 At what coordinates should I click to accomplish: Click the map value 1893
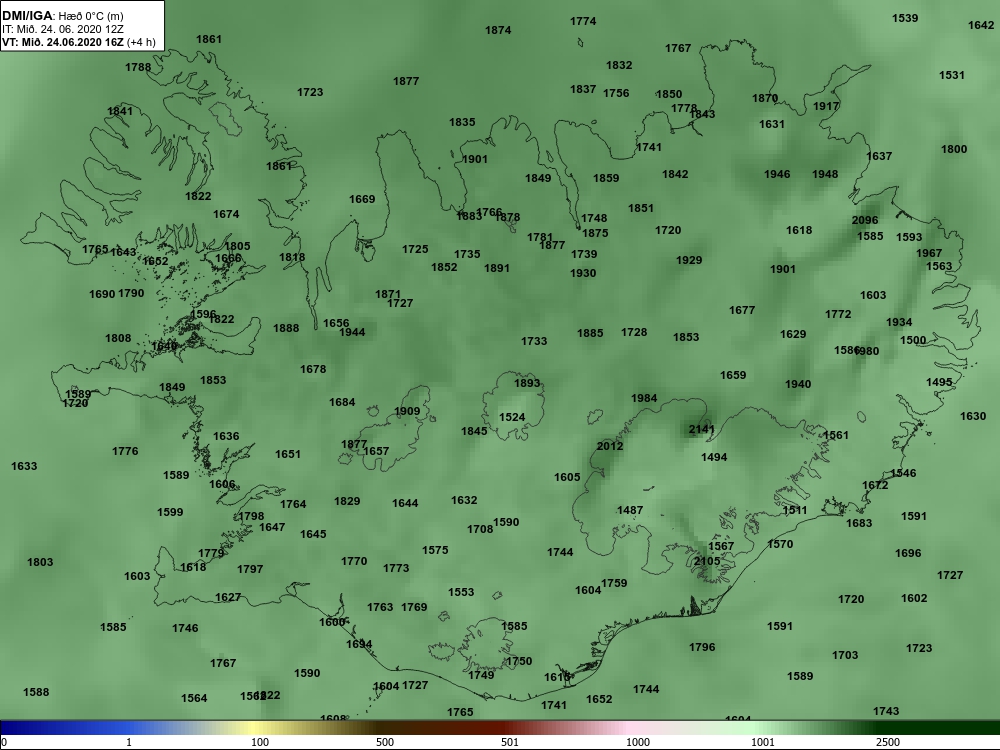click(527, 383)
